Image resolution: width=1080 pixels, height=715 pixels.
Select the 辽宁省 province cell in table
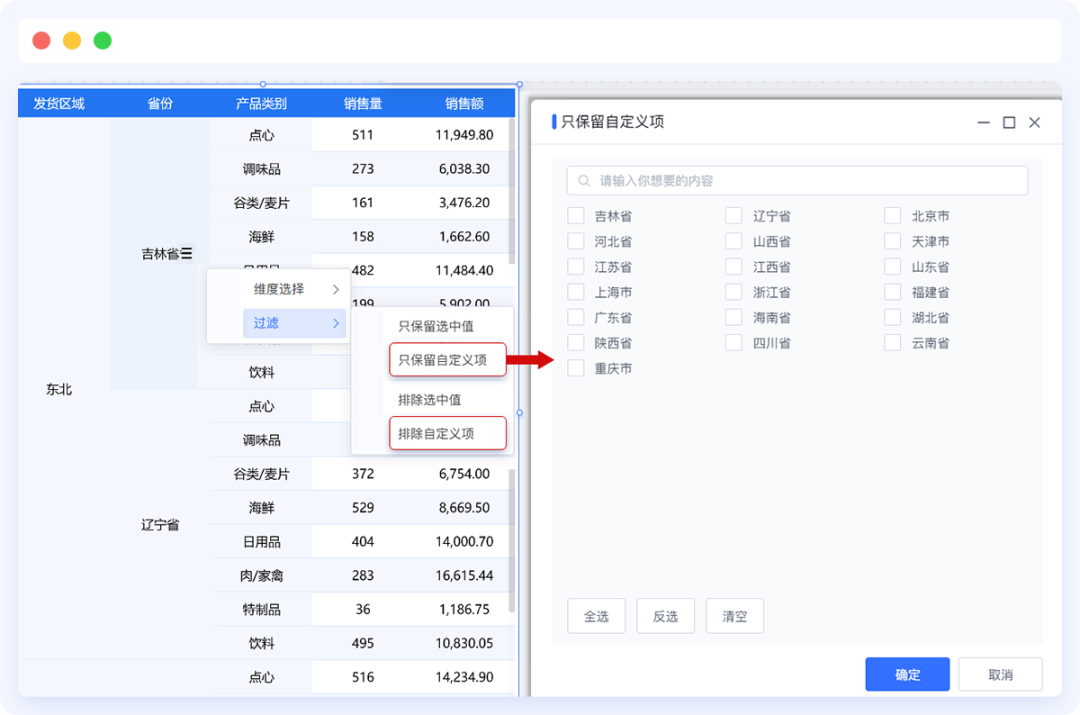pyautogui.click(x=160, y=525)
